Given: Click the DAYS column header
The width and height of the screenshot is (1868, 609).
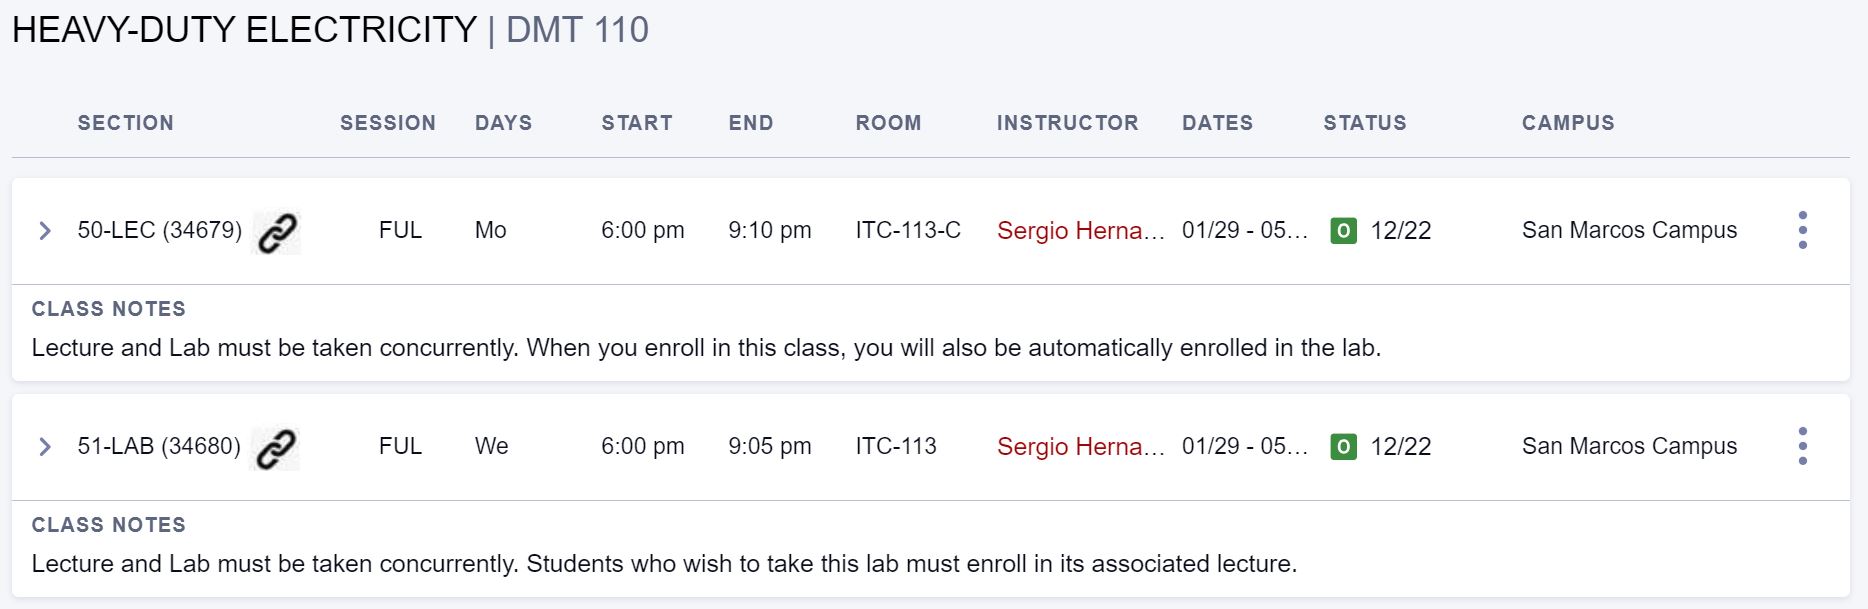Looking at the screenshot, I should pos(504,123).
